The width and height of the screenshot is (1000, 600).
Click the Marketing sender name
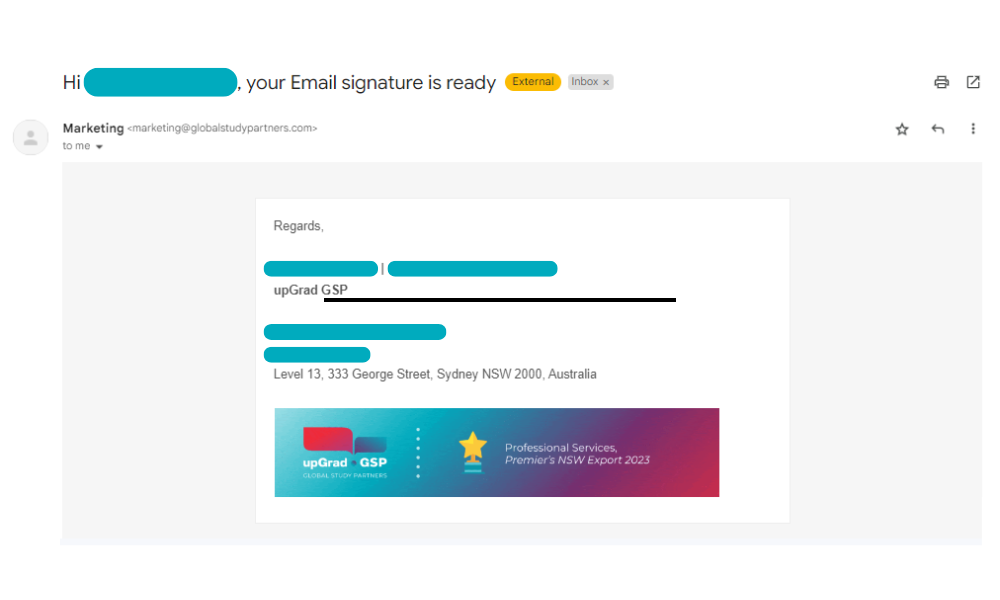tap(93, 128)
